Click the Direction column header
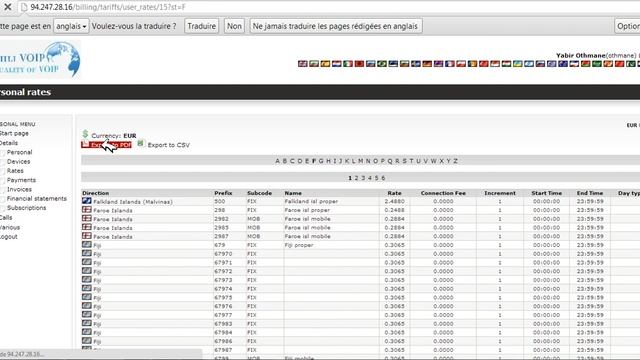 pyautogui.click(x=96, y=193)
